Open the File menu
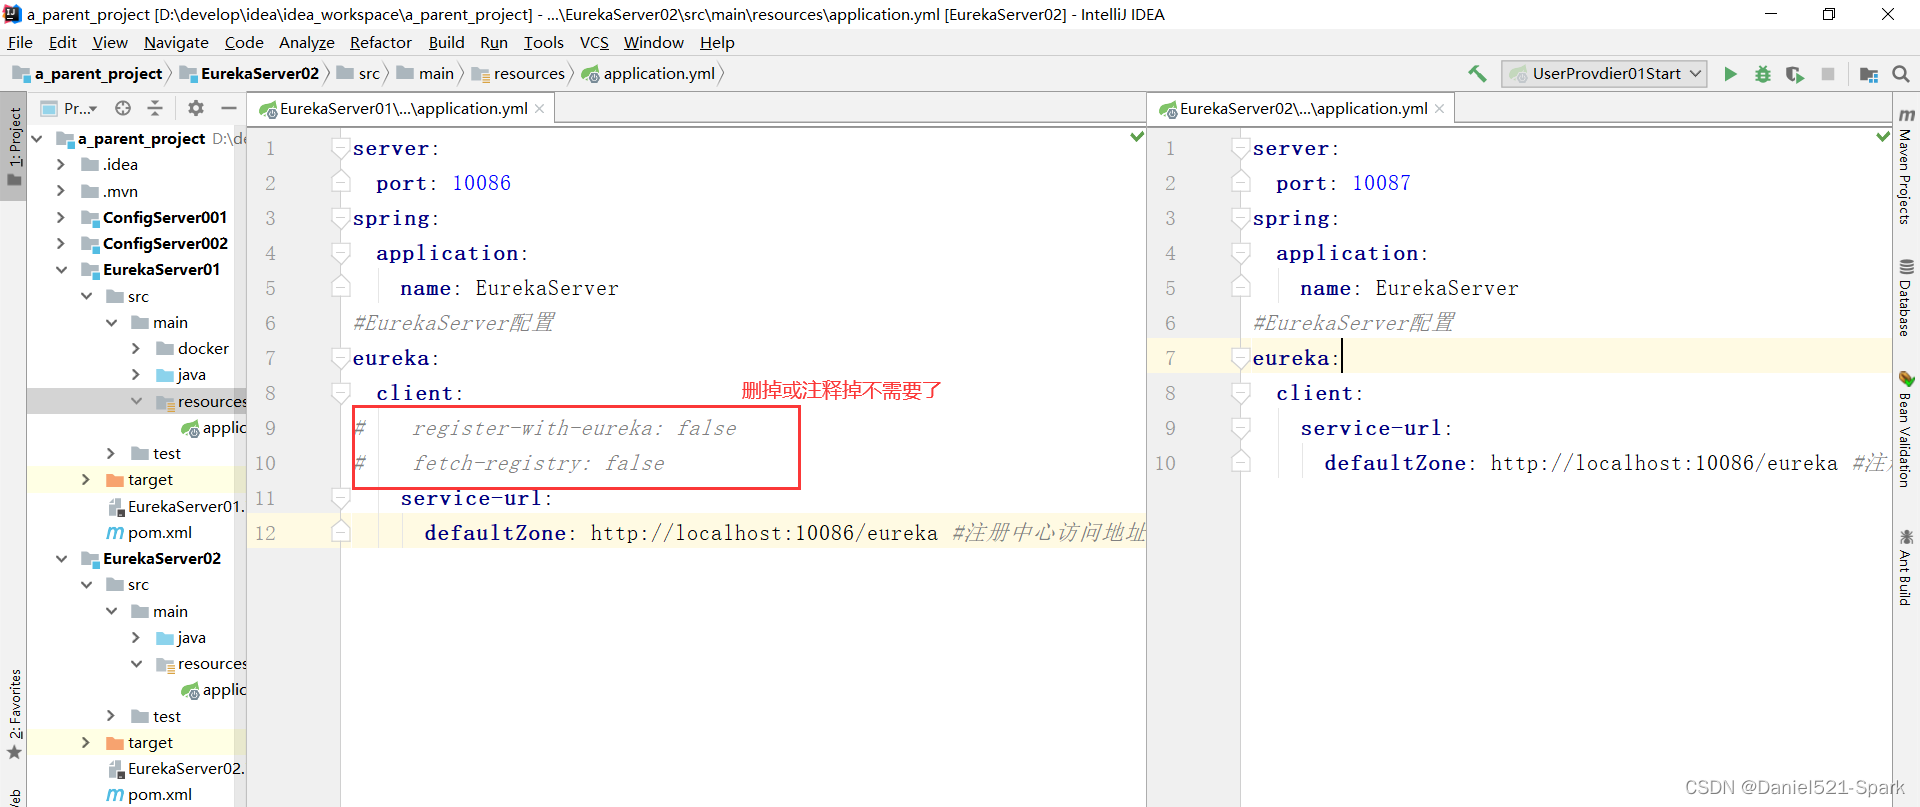 (20, 43)
